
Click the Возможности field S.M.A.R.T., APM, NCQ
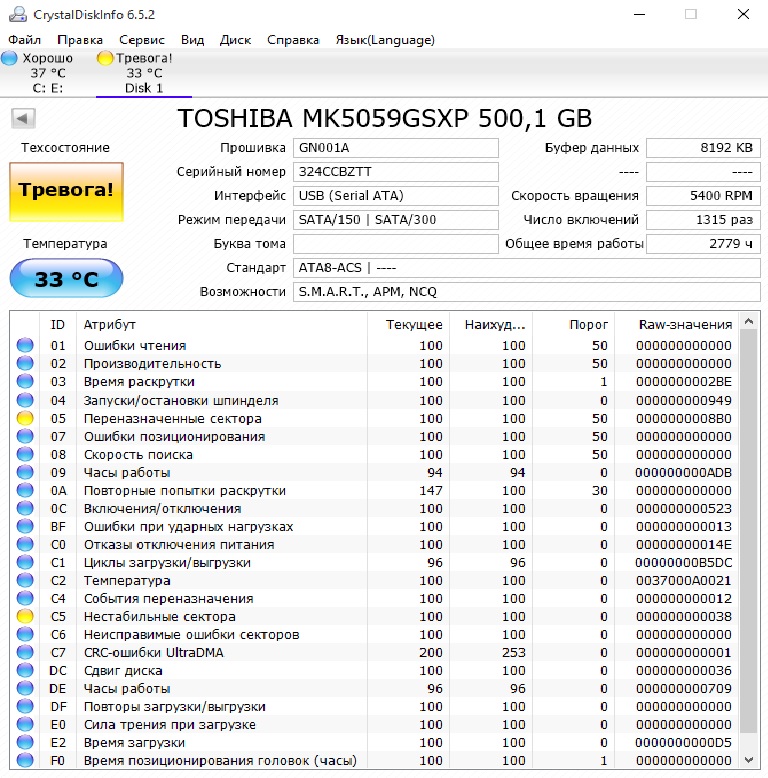[x=526, y=292]
